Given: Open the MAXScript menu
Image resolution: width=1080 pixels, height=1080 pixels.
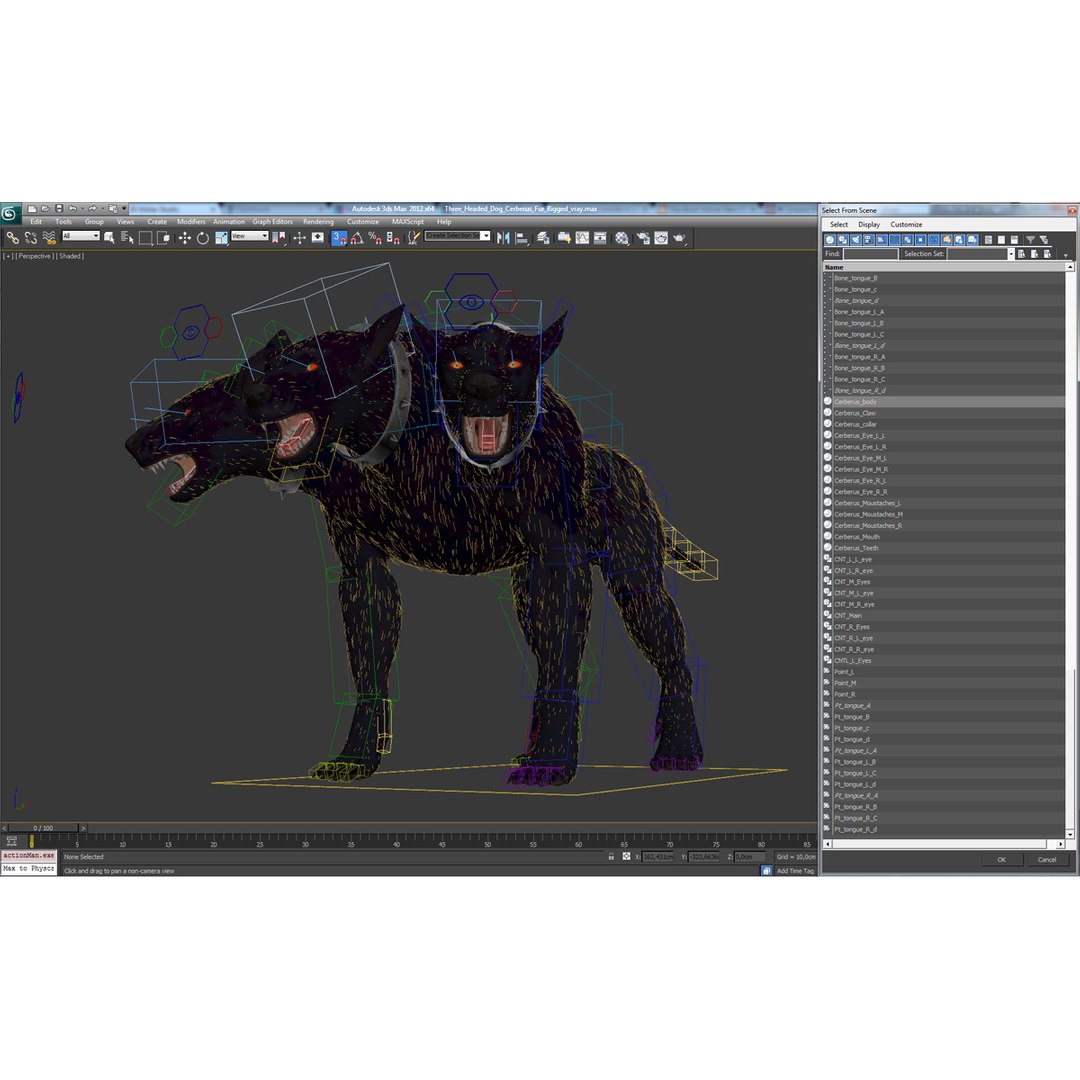Looking at the screenshot, I should (x=408, y=222).
